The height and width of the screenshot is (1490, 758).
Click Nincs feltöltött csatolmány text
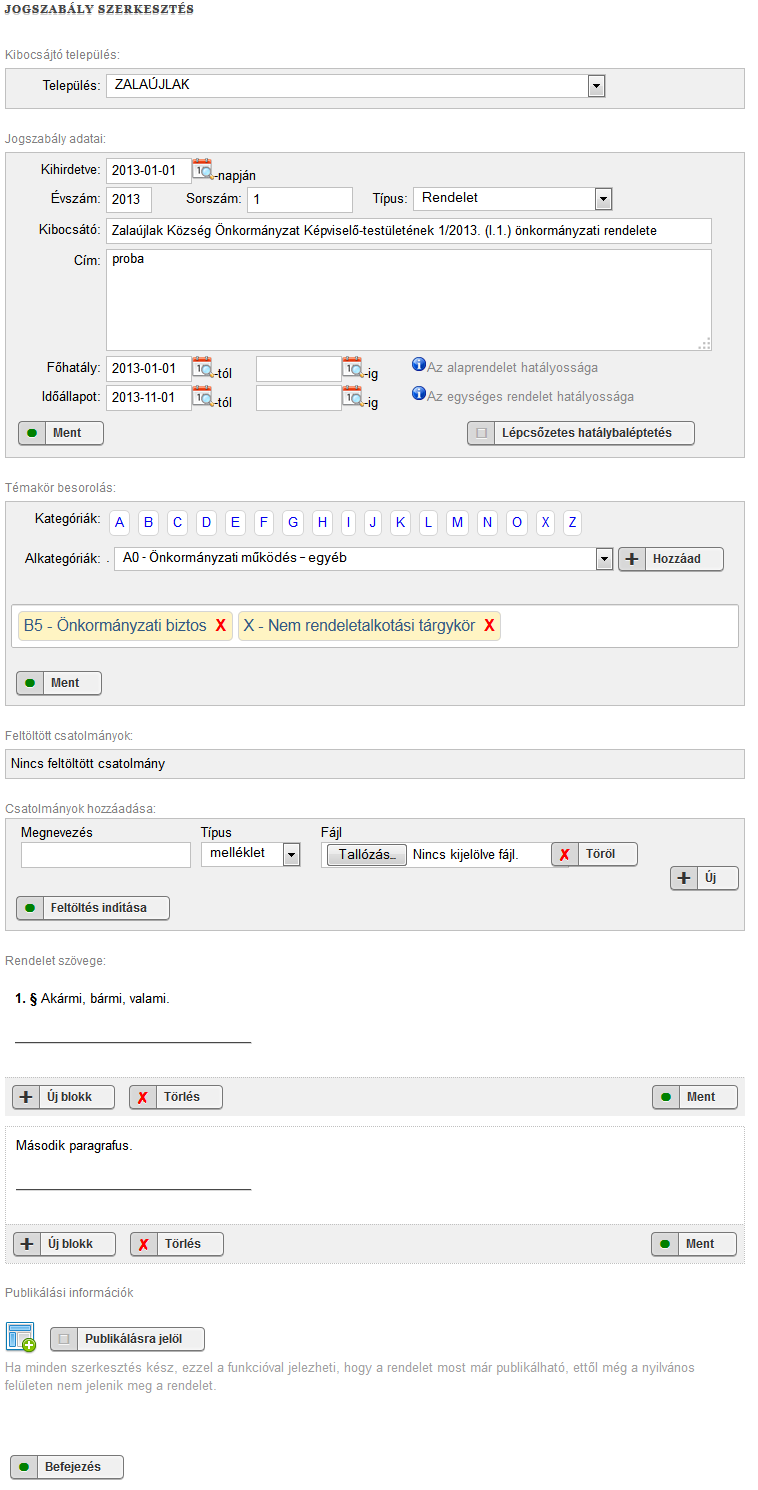pos(88,764)
